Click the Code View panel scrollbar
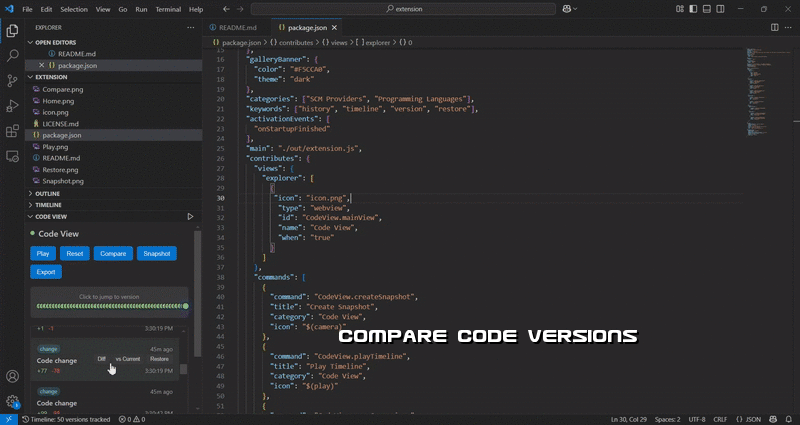Viewport: 800px width, 425px height. click(197, 294)
